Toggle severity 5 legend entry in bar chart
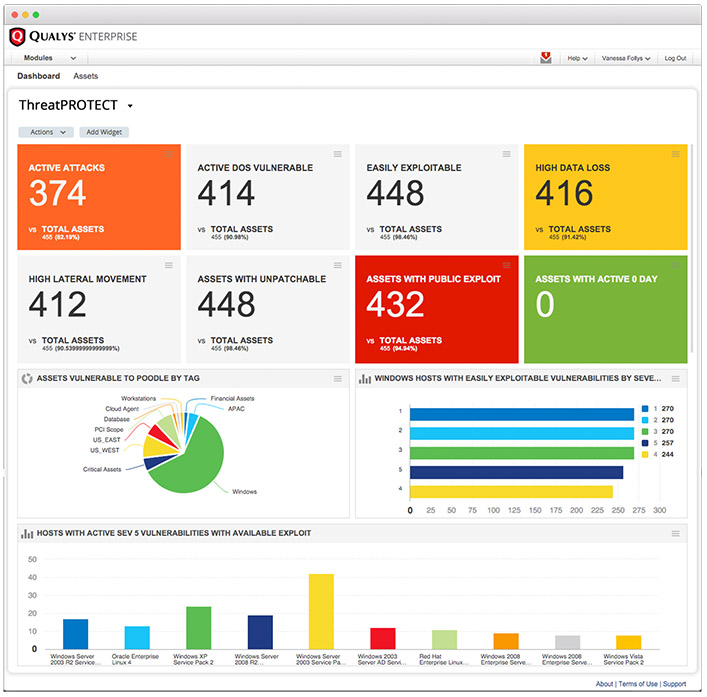The width and height of the screenshot is (707, 697). tap(655, 442)
